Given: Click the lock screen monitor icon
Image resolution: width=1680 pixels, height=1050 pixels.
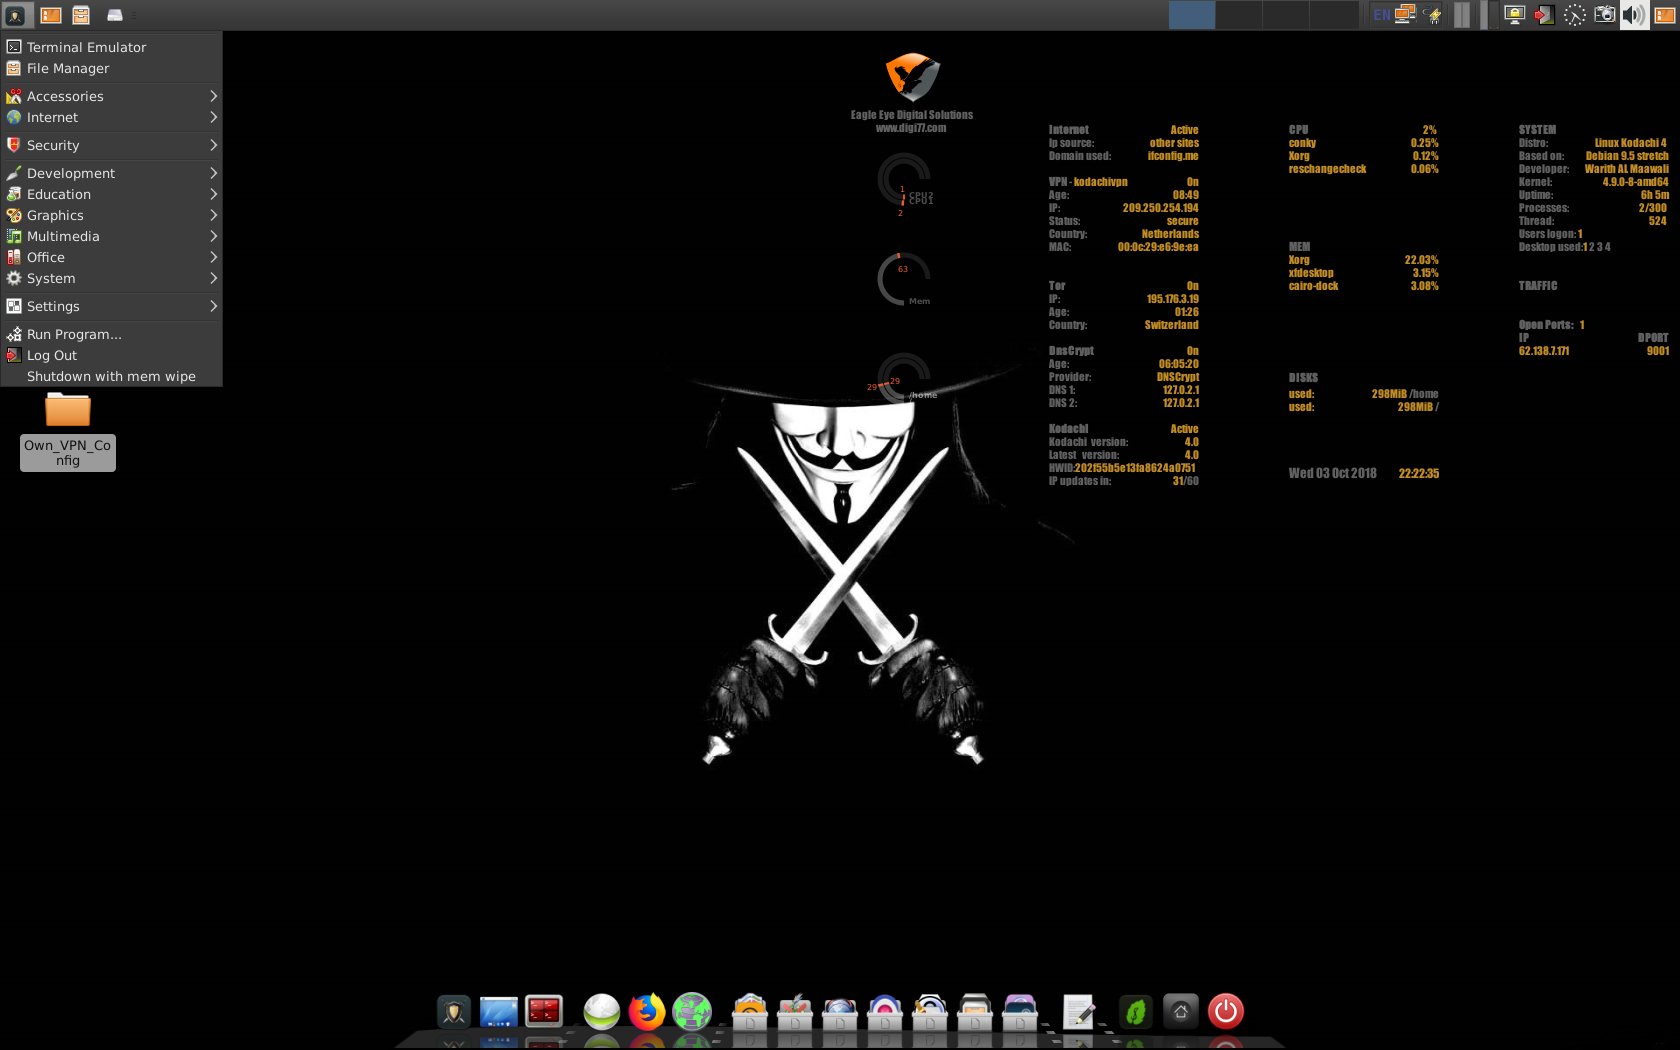Looking at the screenshot, I should [x=1514, y=15].
